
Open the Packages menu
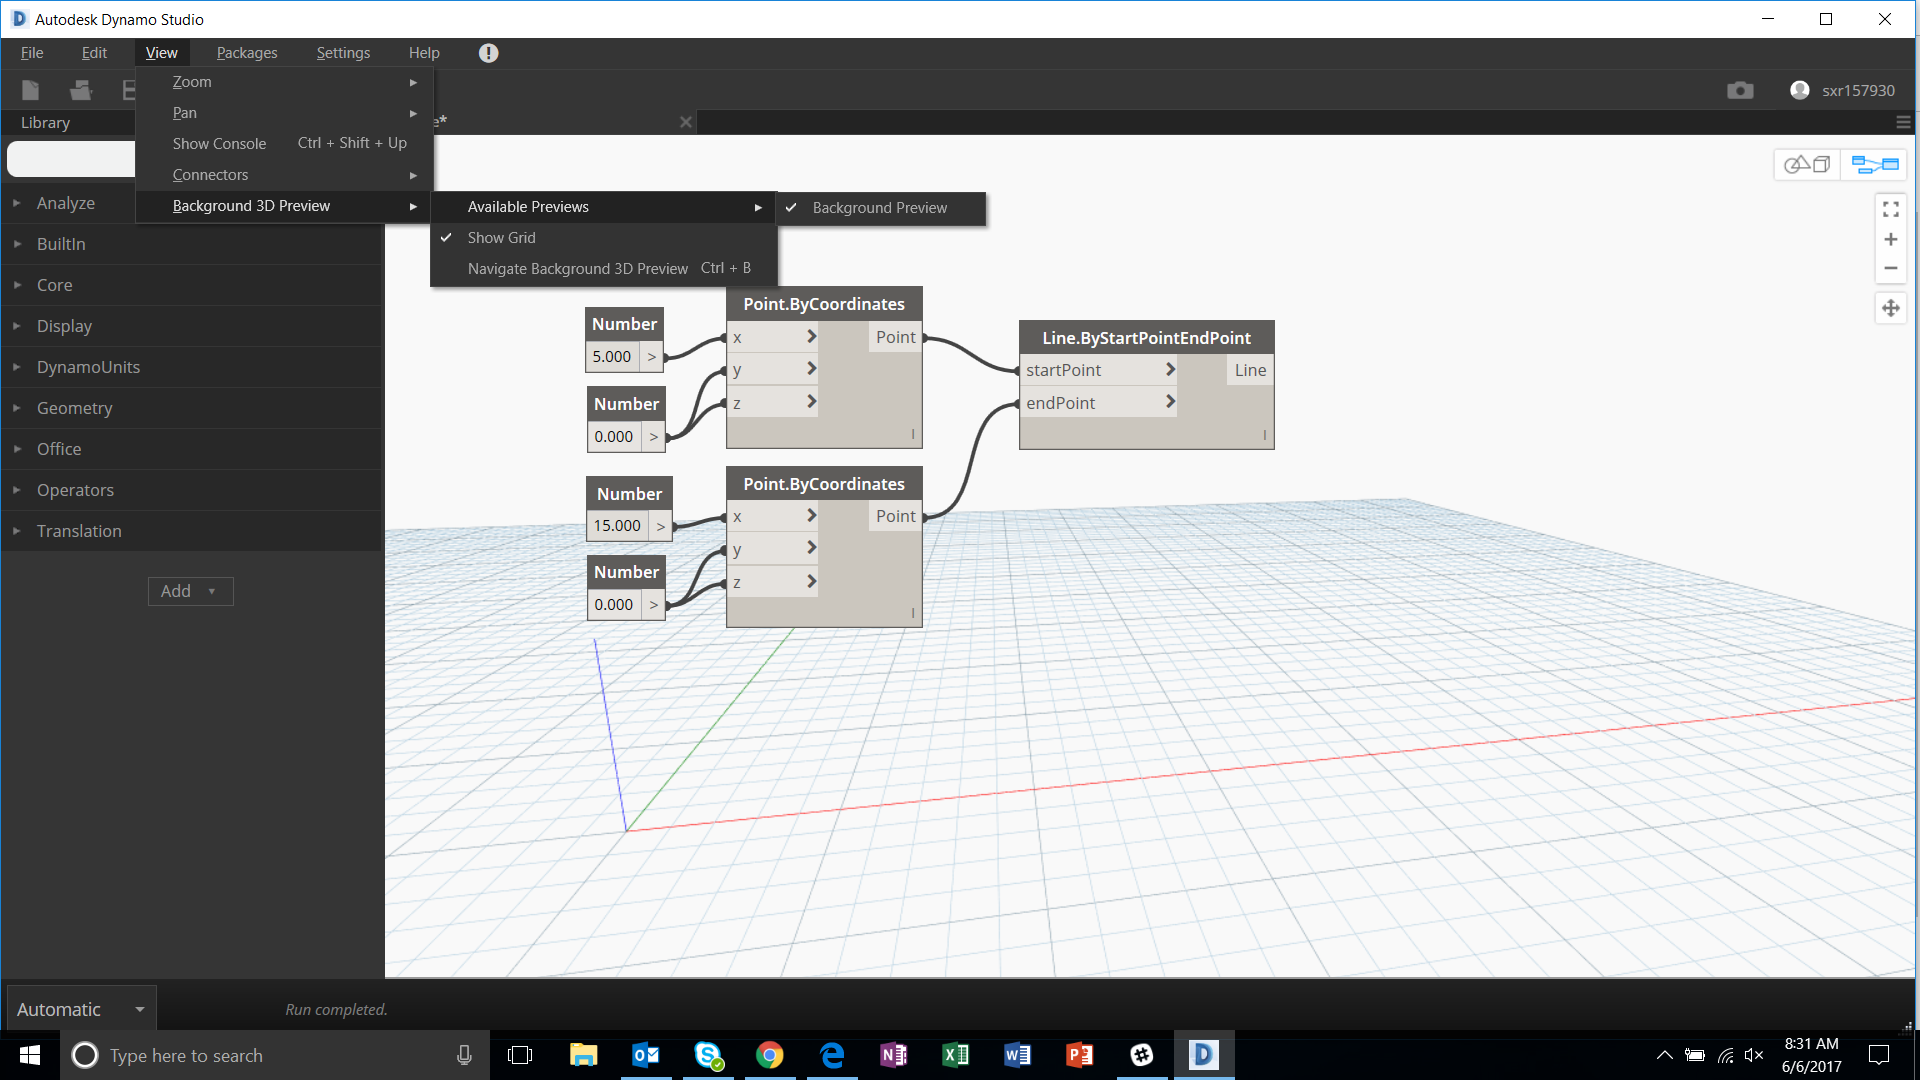click(246, 52)
